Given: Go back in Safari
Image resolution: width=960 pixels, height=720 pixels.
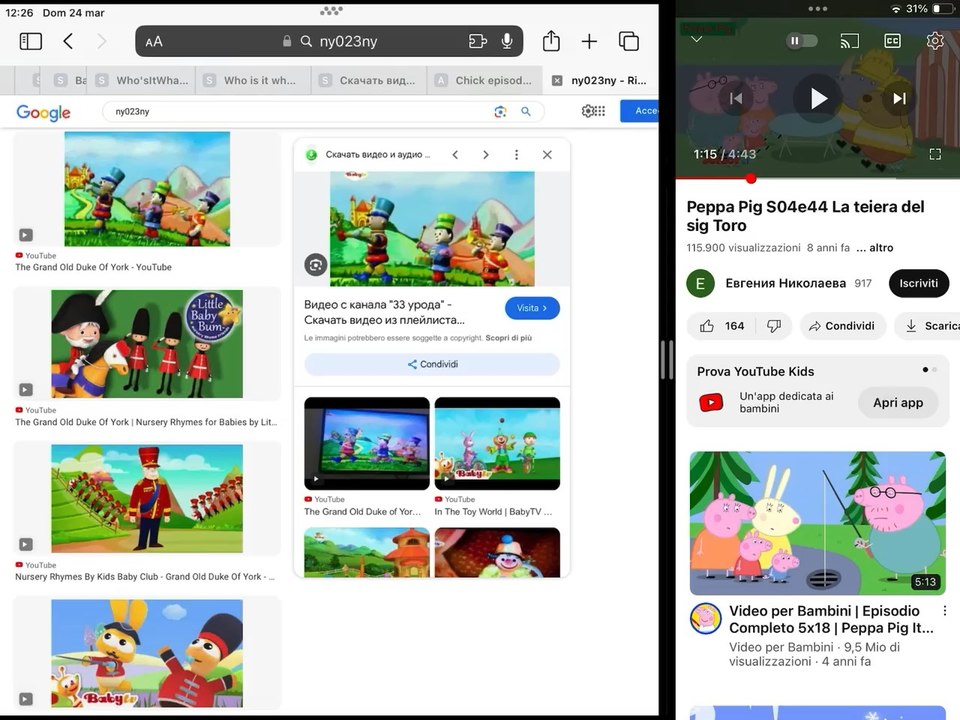Looking at the screenshot, I should pos(68,42).
